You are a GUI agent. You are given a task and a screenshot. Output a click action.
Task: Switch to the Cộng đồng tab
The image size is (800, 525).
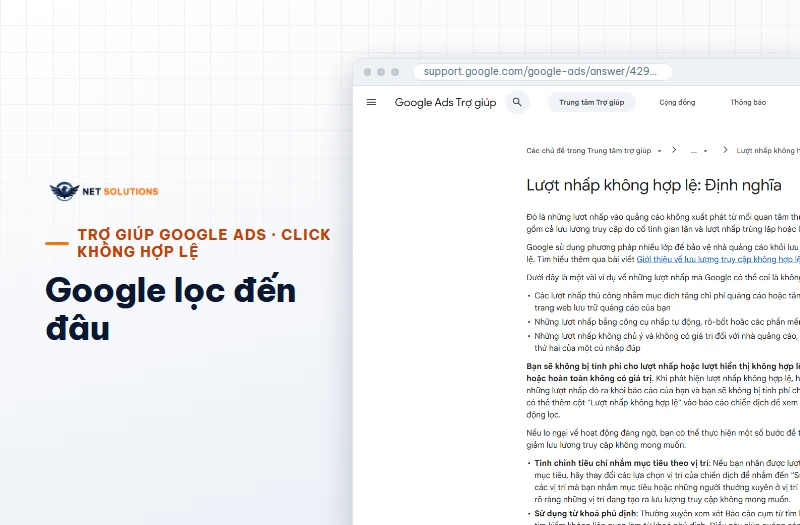(x=677, y=102)
